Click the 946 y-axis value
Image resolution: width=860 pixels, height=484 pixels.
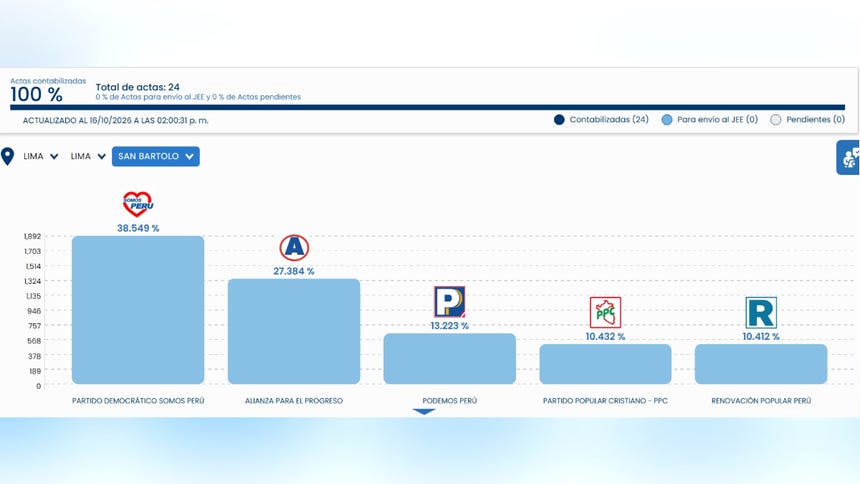[x=34, y=311]
